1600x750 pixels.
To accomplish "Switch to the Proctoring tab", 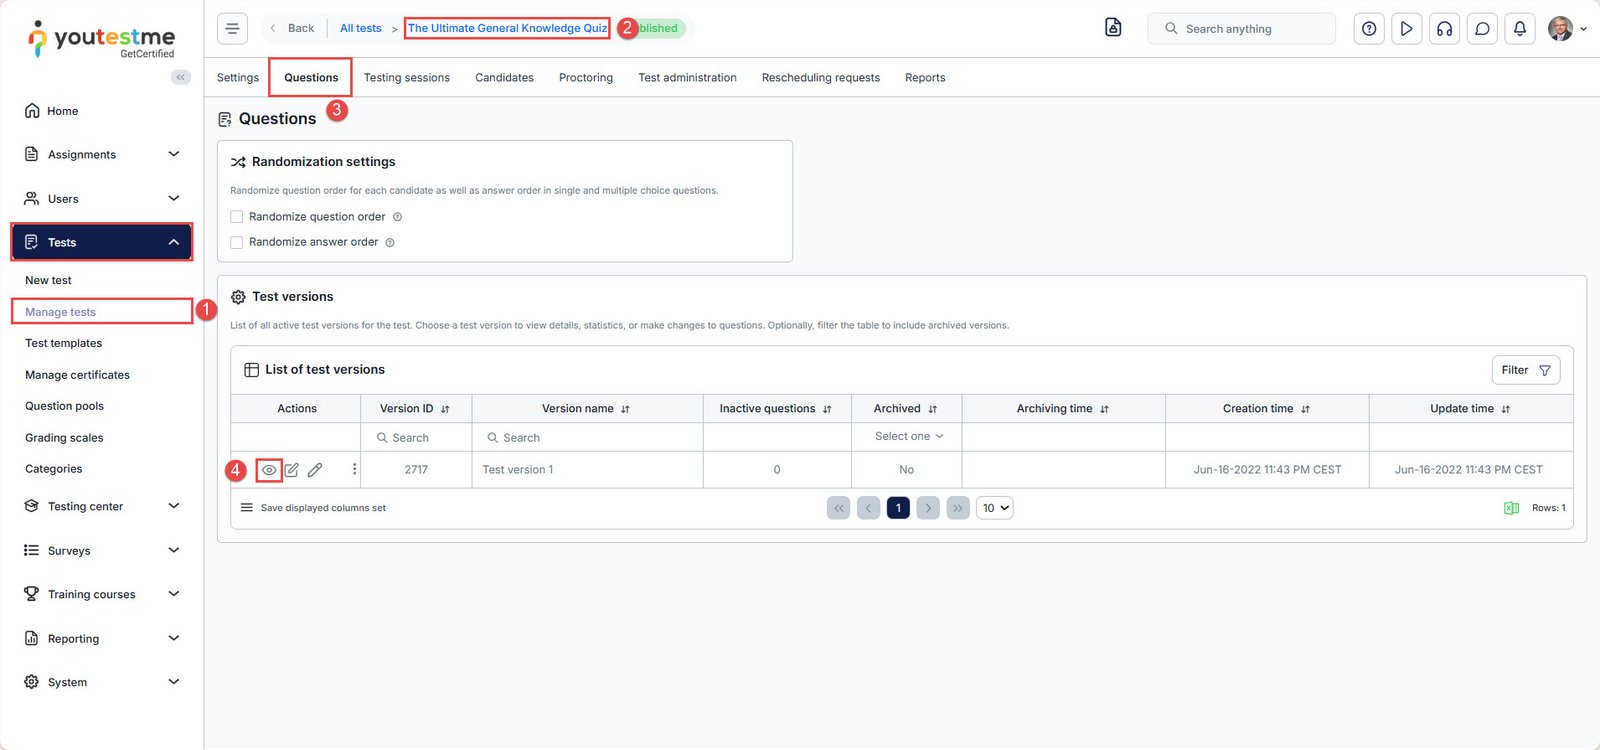I will tap(585, 78).
